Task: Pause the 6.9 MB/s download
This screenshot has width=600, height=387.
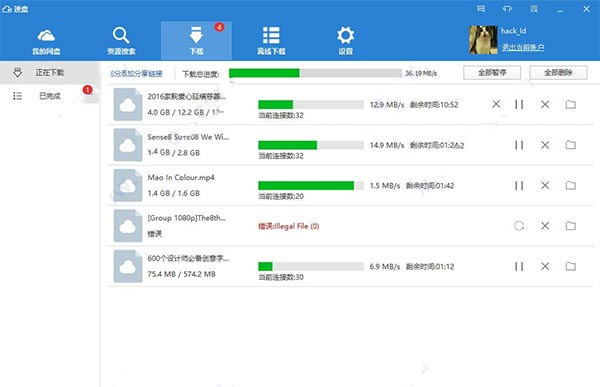Action: click(519, 266)
